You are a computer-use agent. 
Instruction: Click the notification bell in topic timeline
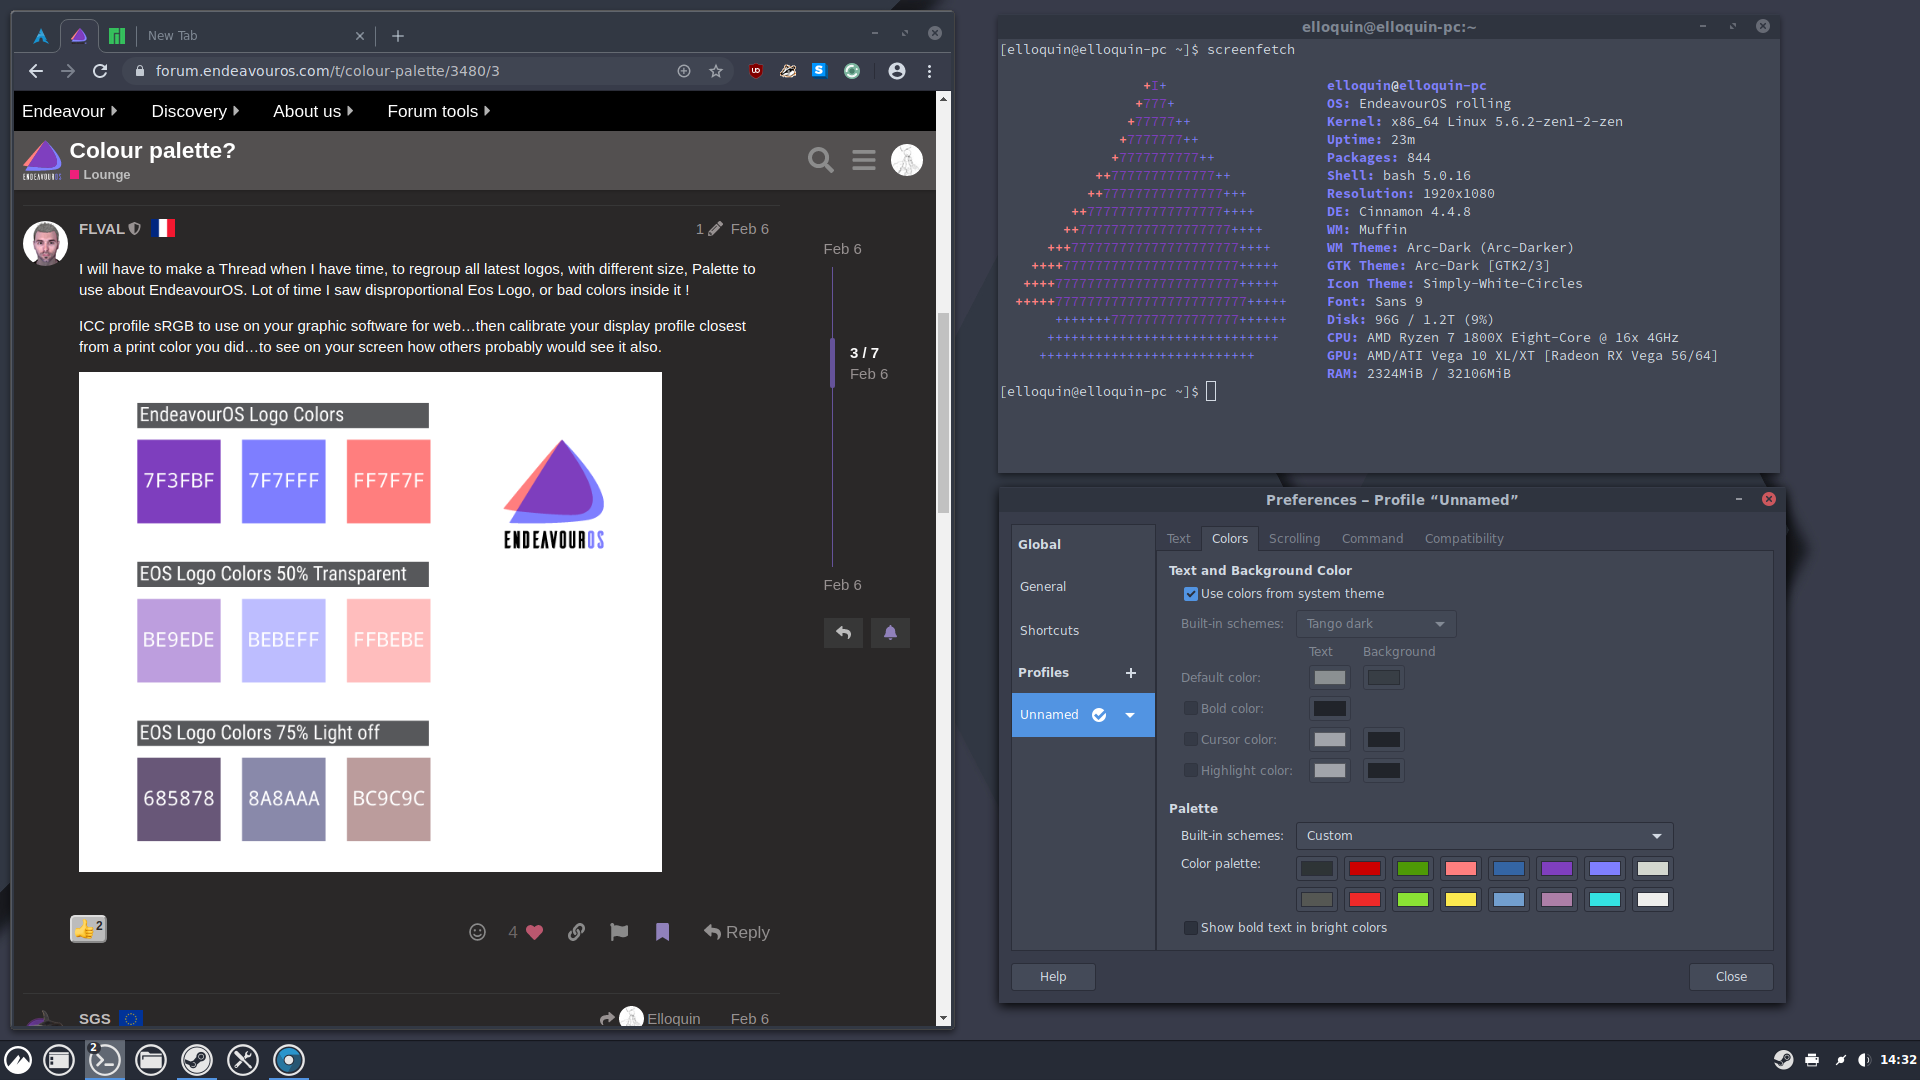[x=890, y=633]
